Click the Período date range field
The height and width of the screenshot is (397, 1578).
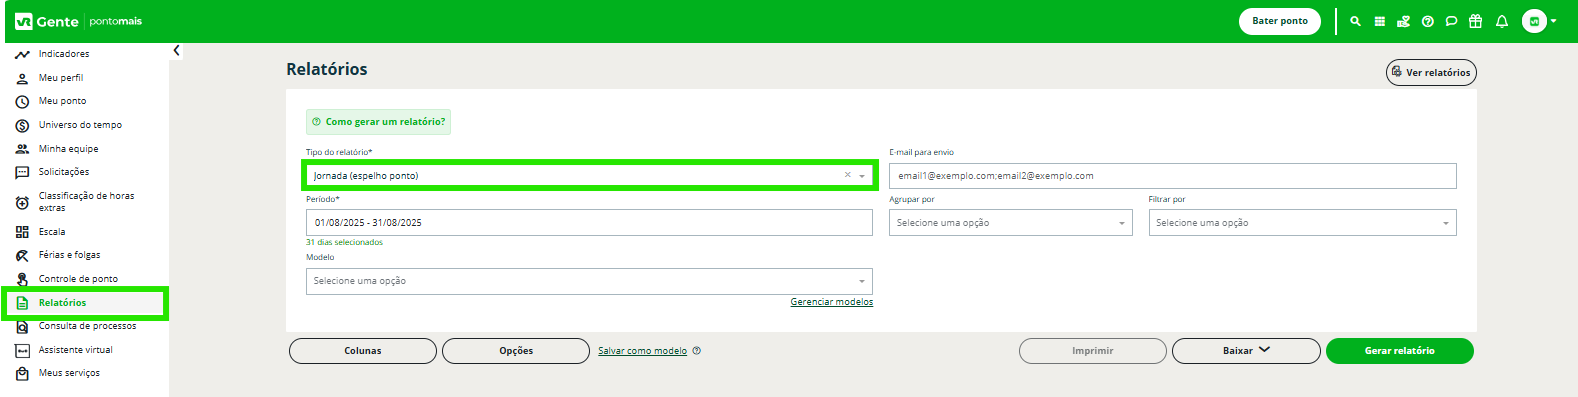click(589, 223)
